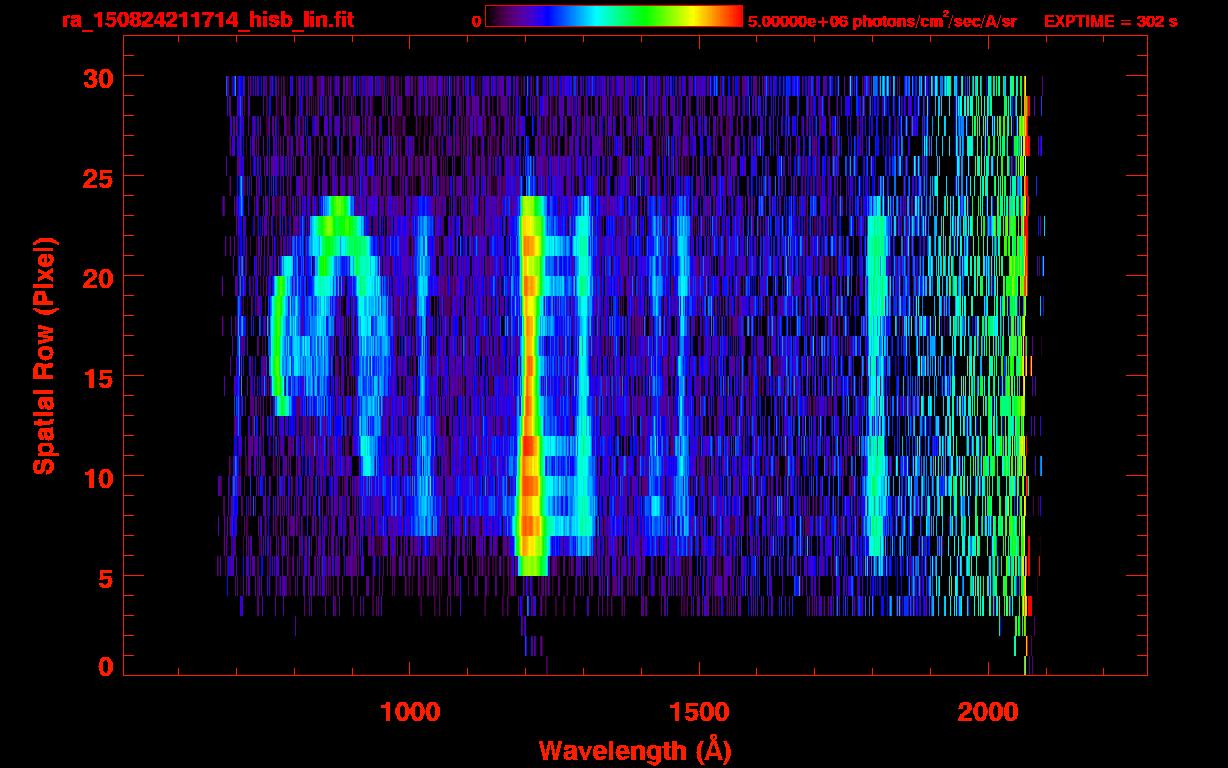Click the EXPTIME = 302 s text
Viewport: 1228px width, 768px height.
(1110, 21)
